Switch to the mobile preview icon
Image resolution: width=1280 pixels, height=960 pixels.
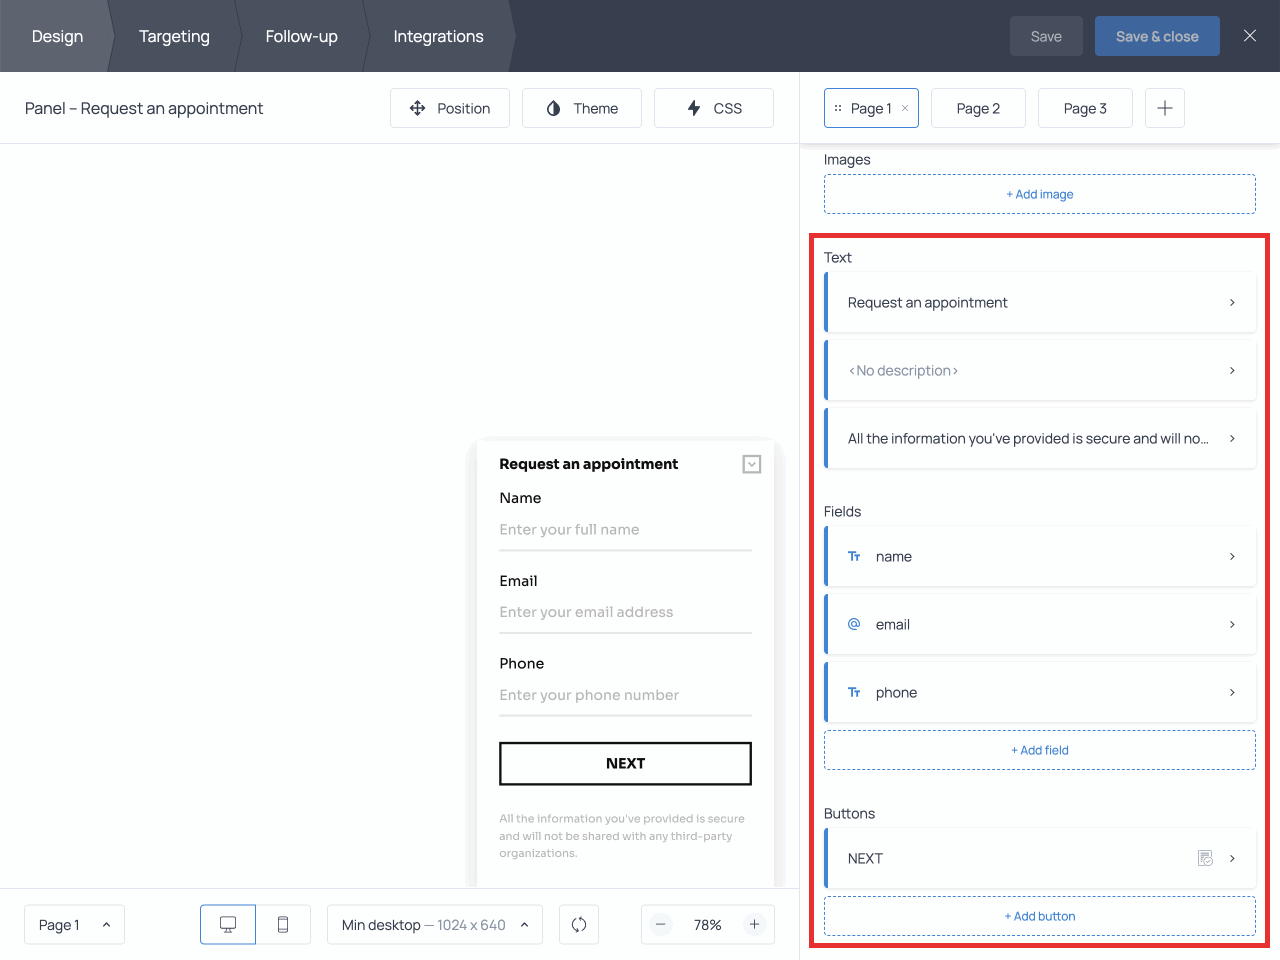[x=283, y=925]
